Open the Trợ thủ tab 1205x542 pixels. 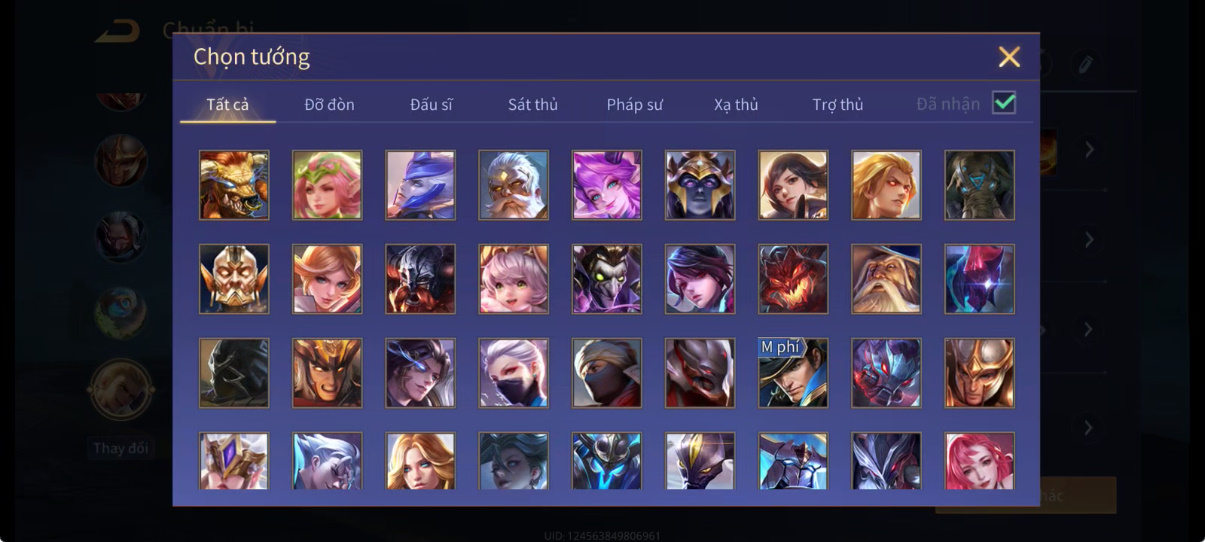pyautogui.click(x=838, y=104)
